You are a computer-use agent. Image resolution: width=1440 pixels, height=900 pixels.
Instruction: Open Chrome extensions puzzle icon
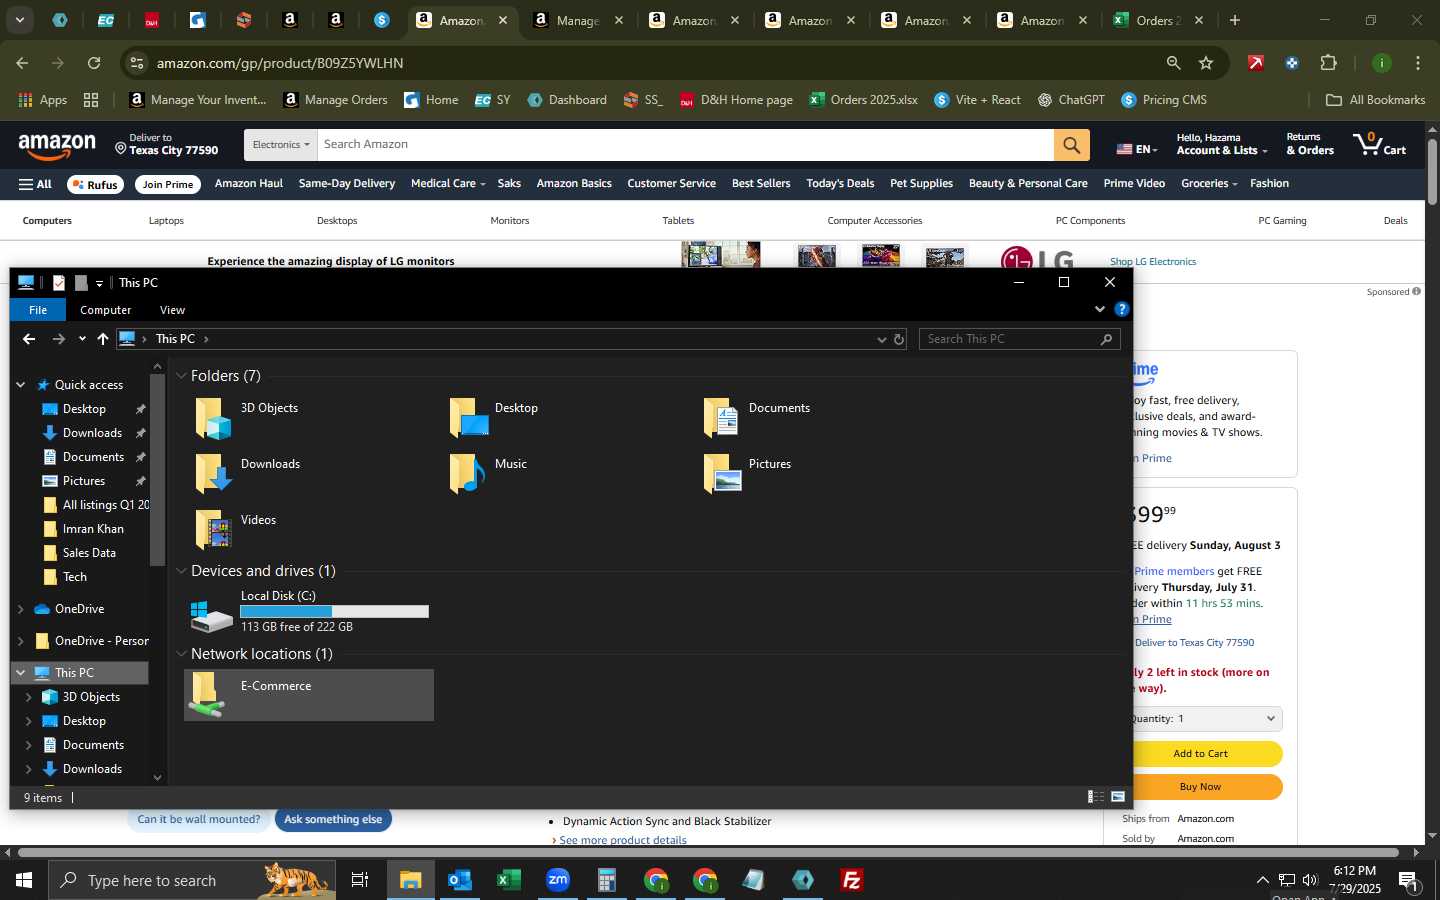tap(1328, 63)
